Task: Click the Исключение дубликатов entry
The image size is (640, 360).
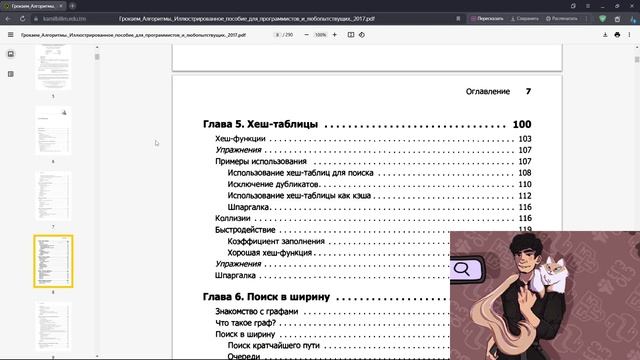Action: 273,184
